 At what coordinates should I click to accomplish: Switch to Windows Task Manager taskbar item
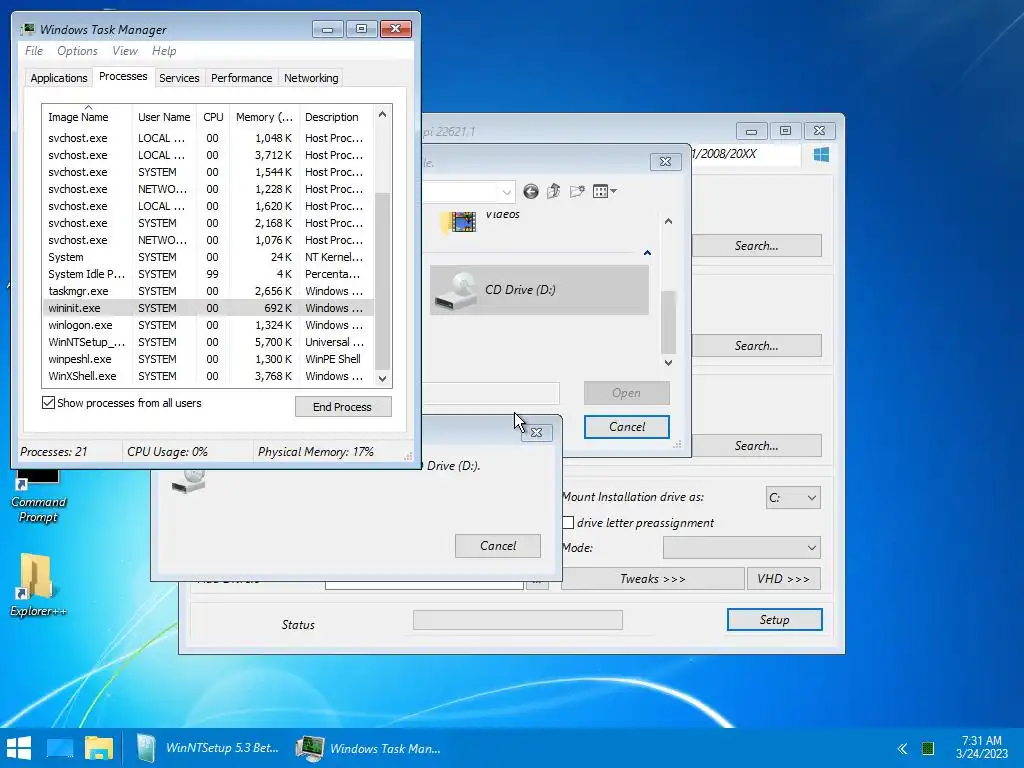pyautogui.click(x=369, y=748)
